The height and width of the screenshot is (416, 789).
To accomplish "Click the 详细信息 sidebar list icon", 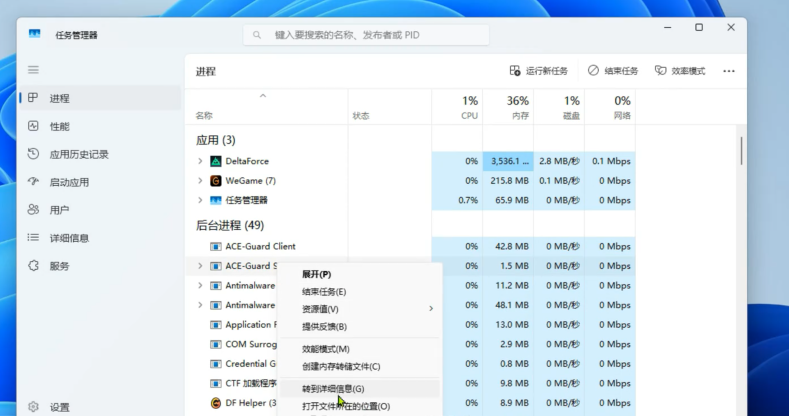I will pos(33,238).
